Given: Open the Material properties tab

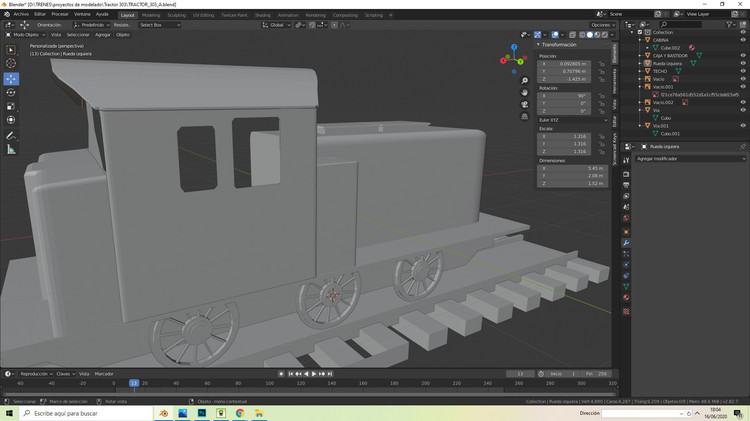Looking at the screenshot, I should coord(626,298).
